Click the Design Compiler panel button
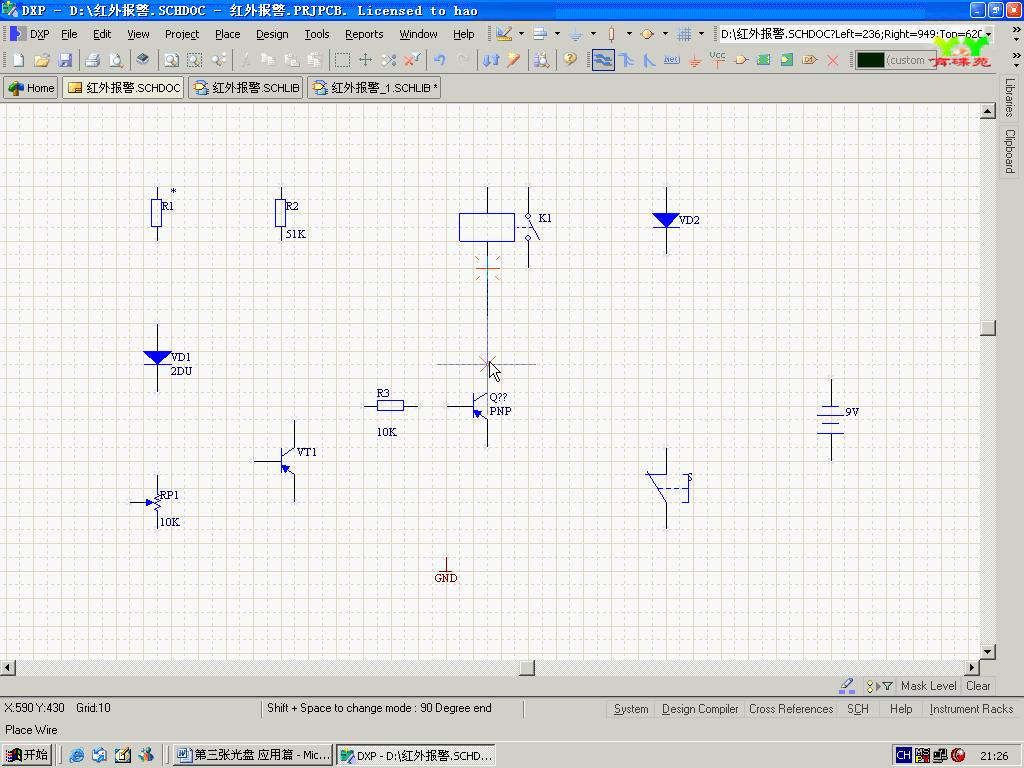Viewport: 1024px width, 768px height. point(699,709)
